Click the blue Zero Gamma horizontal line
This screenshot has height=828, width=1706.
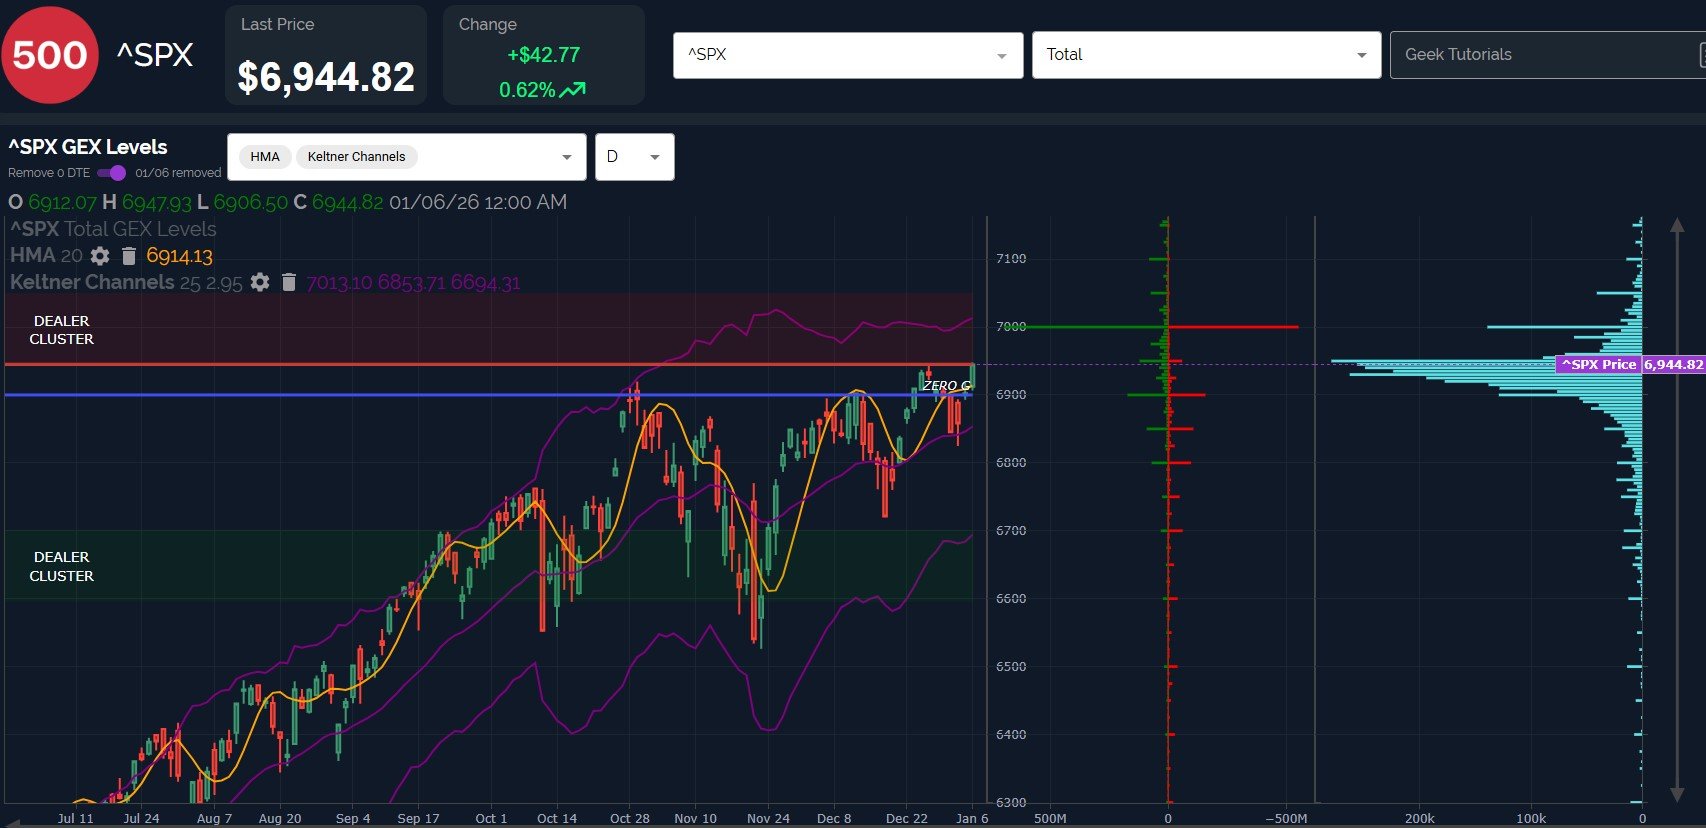tap(488, 395)
